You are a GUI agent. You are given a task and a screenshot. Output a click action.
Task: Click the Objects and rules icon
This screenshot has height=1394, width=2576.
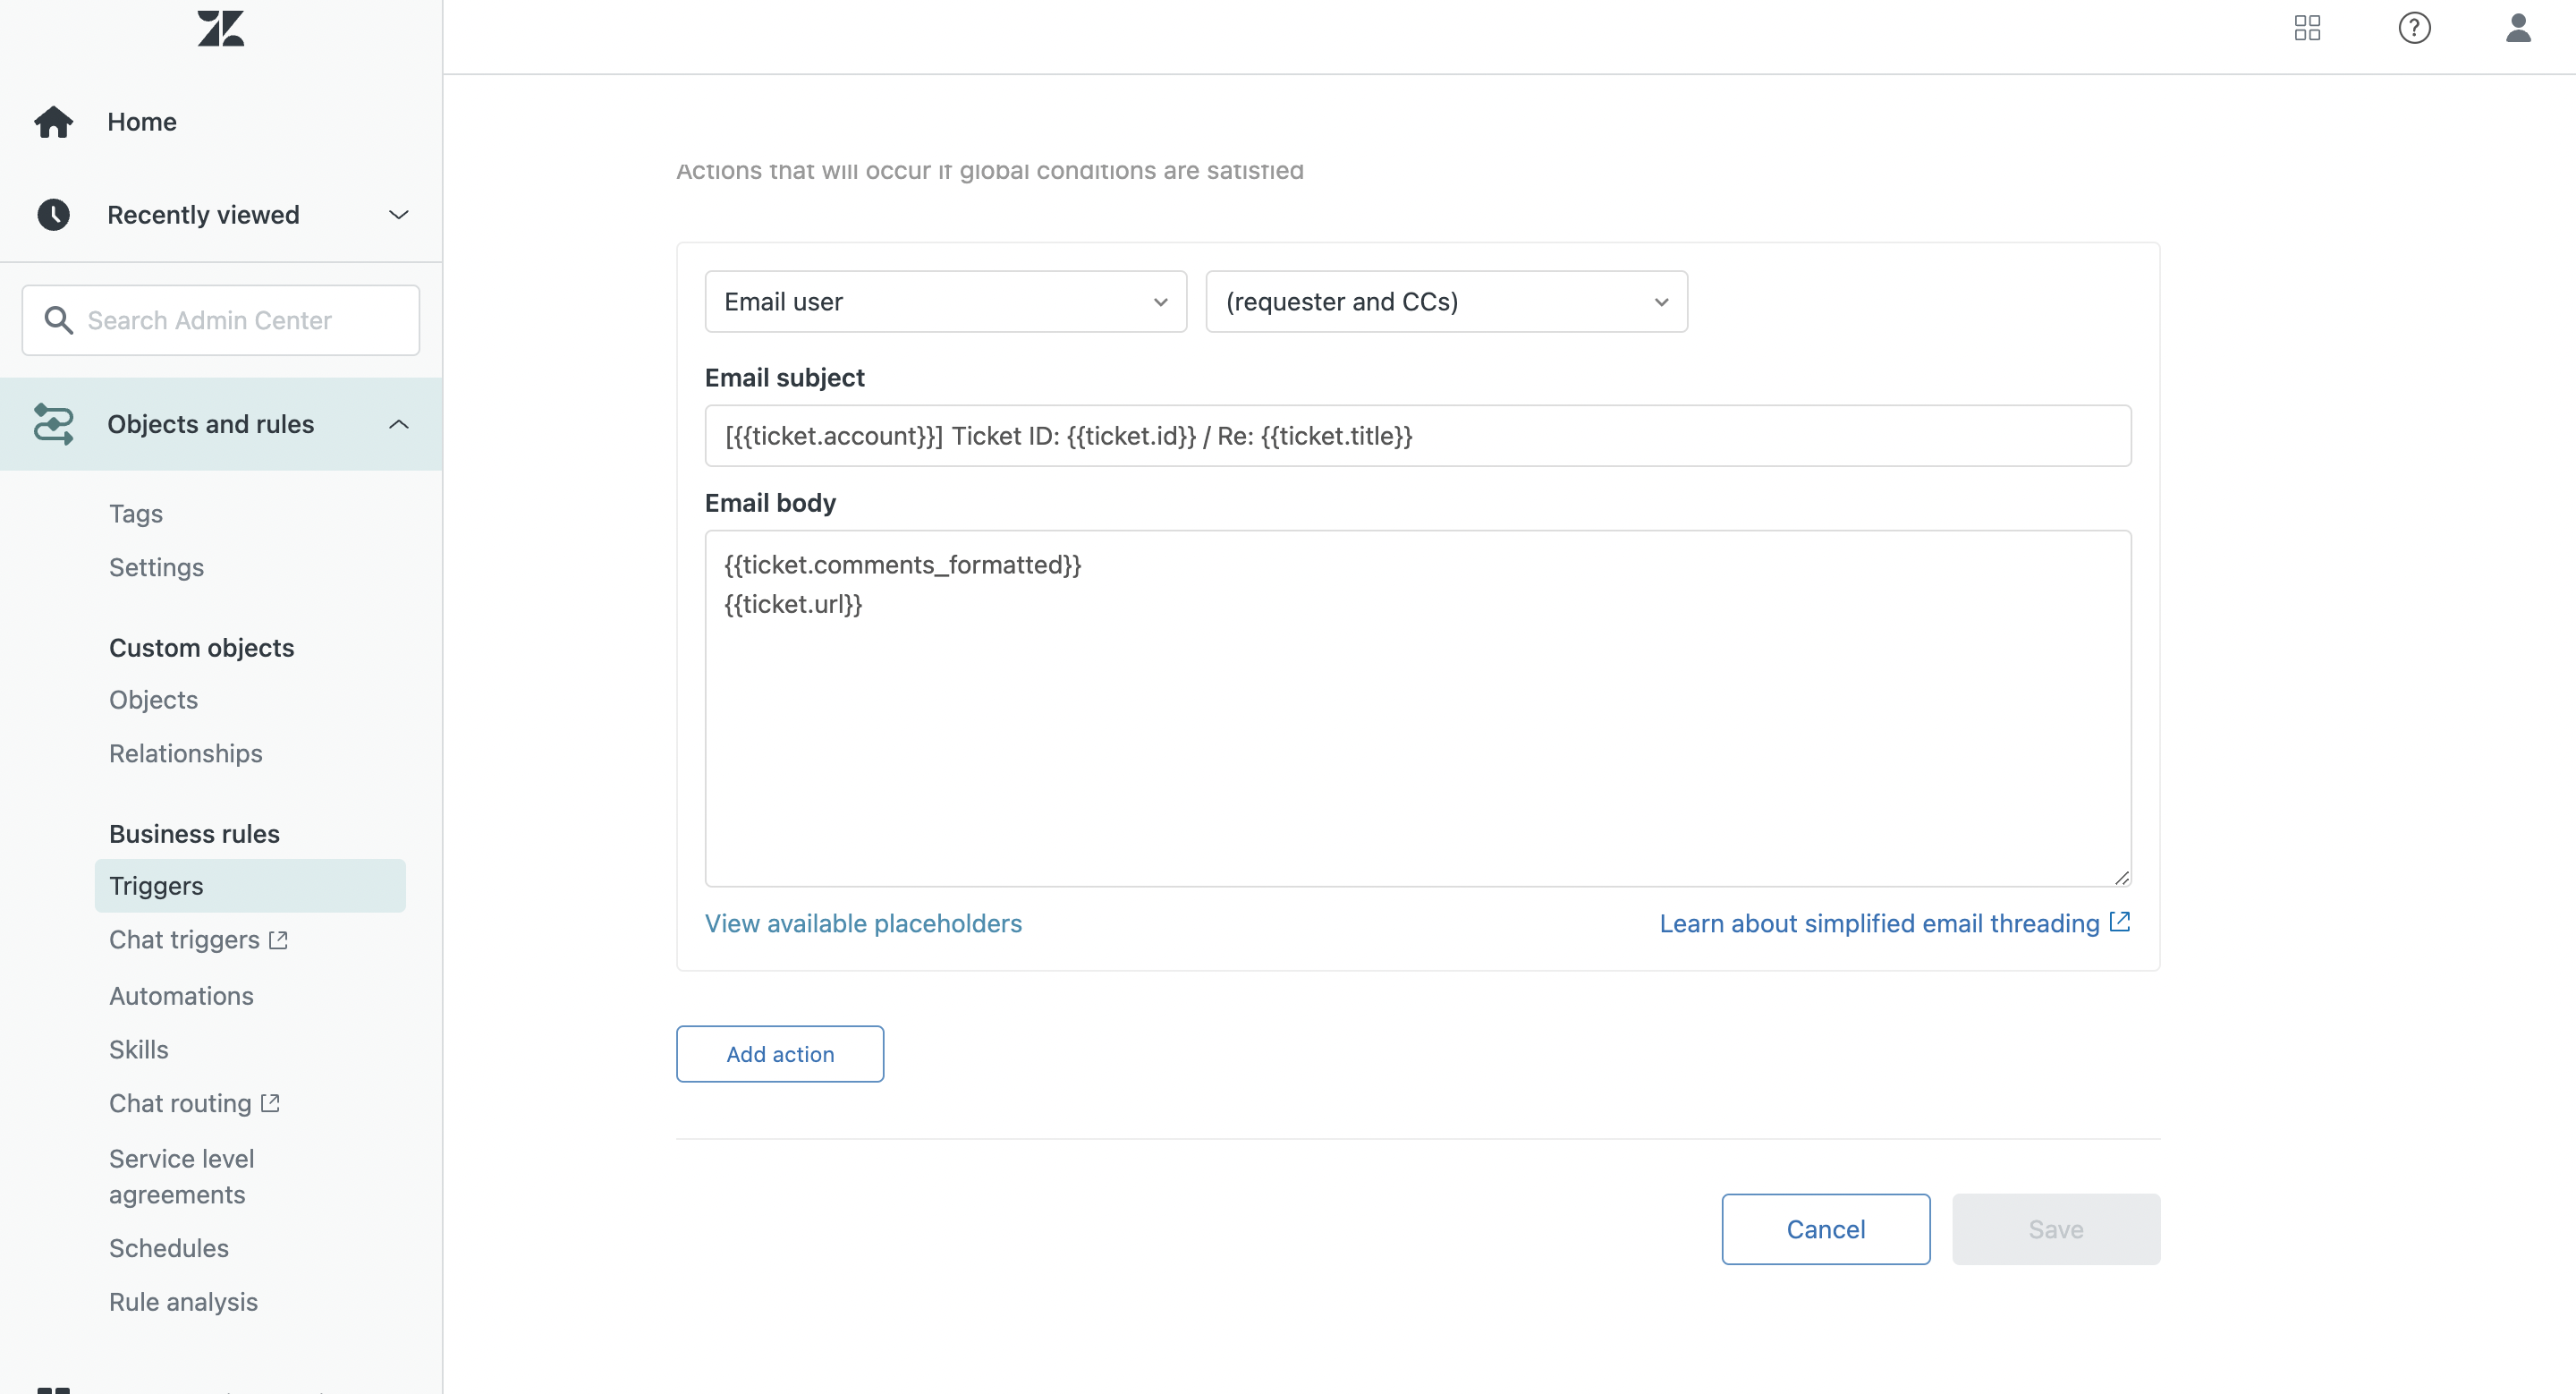pos(54,424)
